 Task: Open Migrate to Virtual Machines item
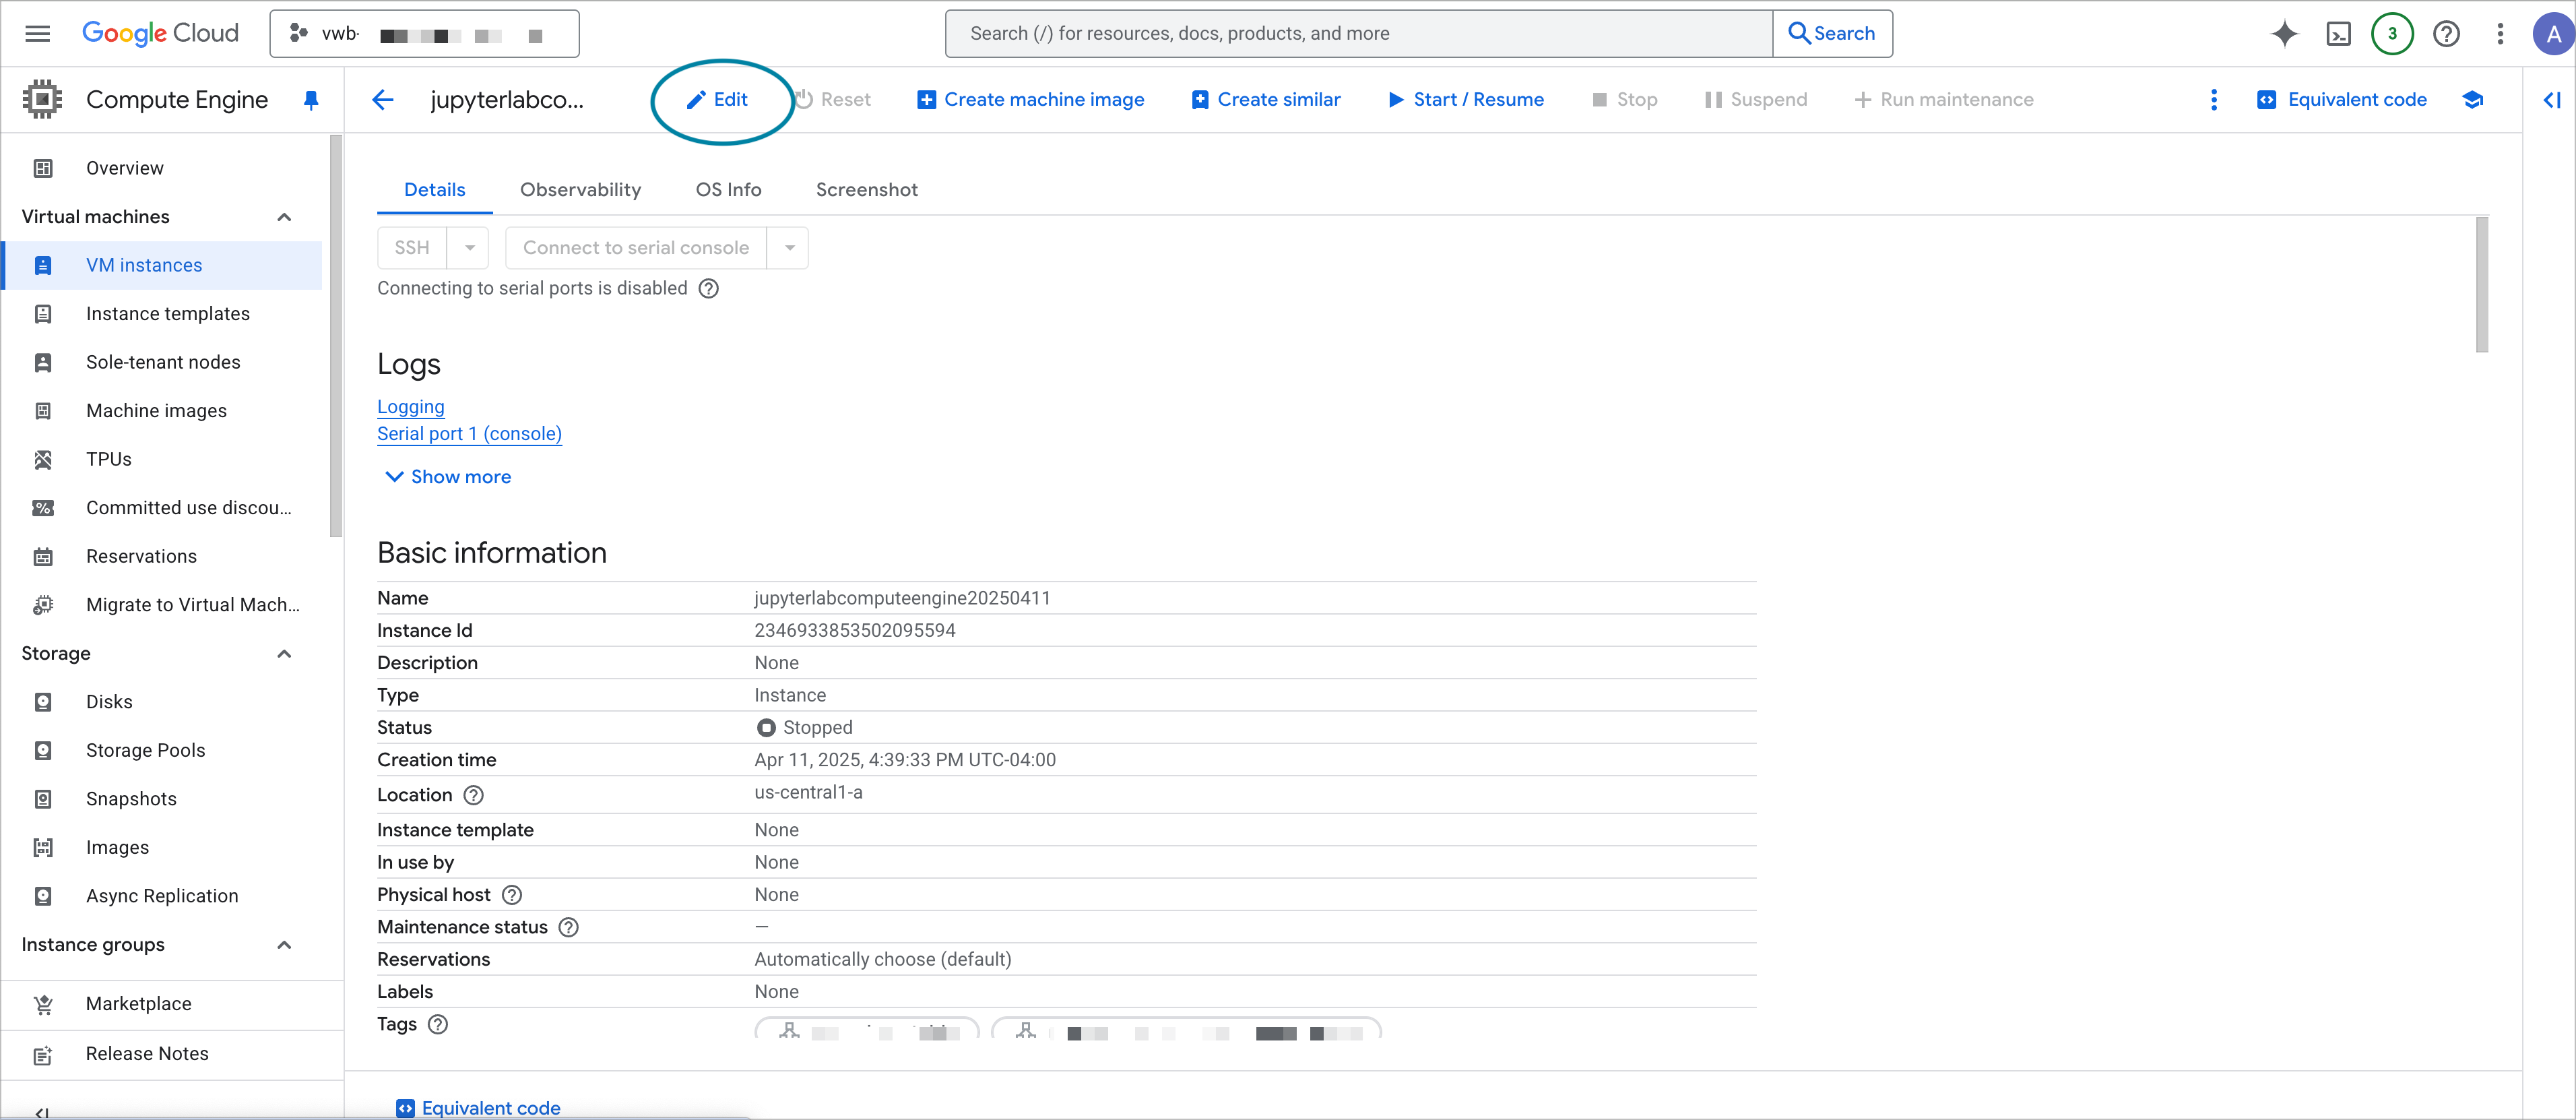[x=162, y=605]
